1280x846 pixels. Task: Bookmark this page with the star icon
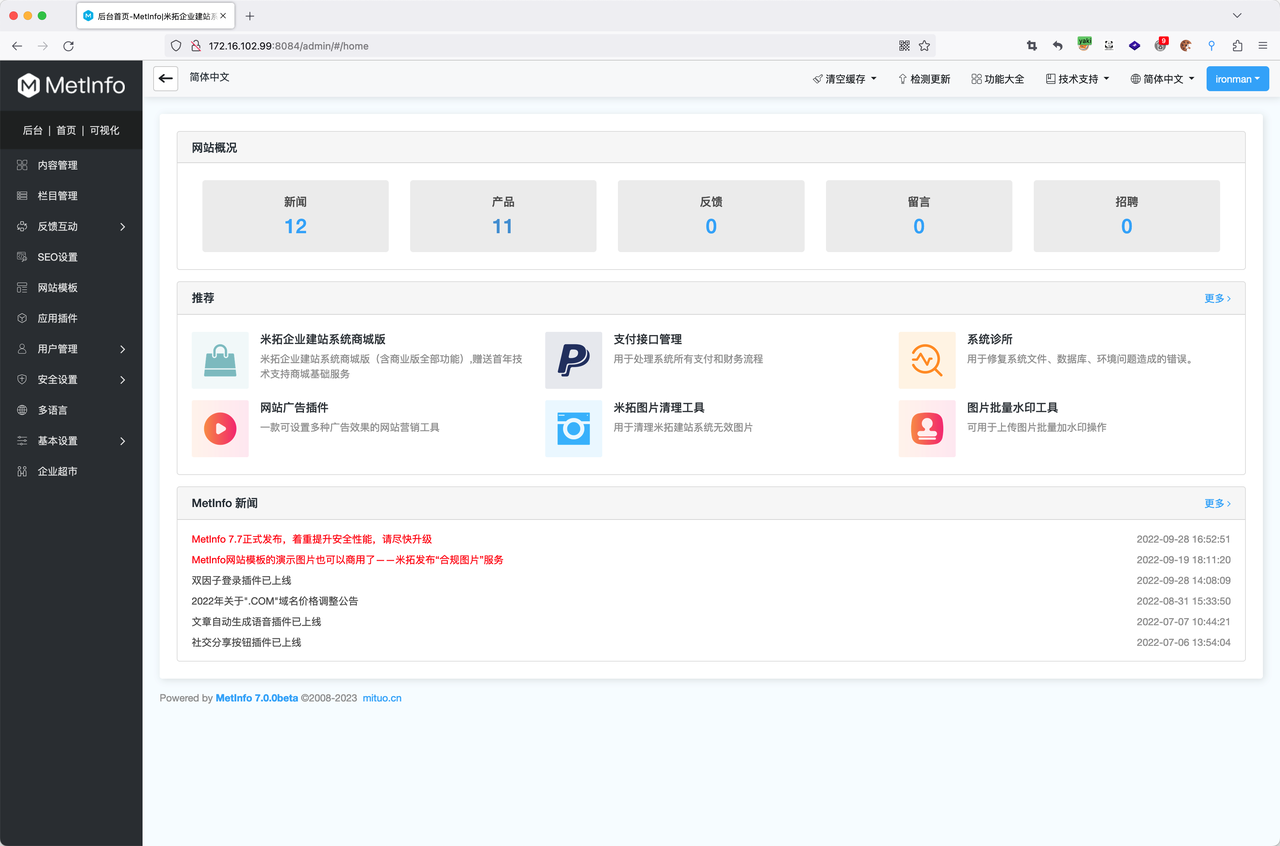(x=924, y=46)
